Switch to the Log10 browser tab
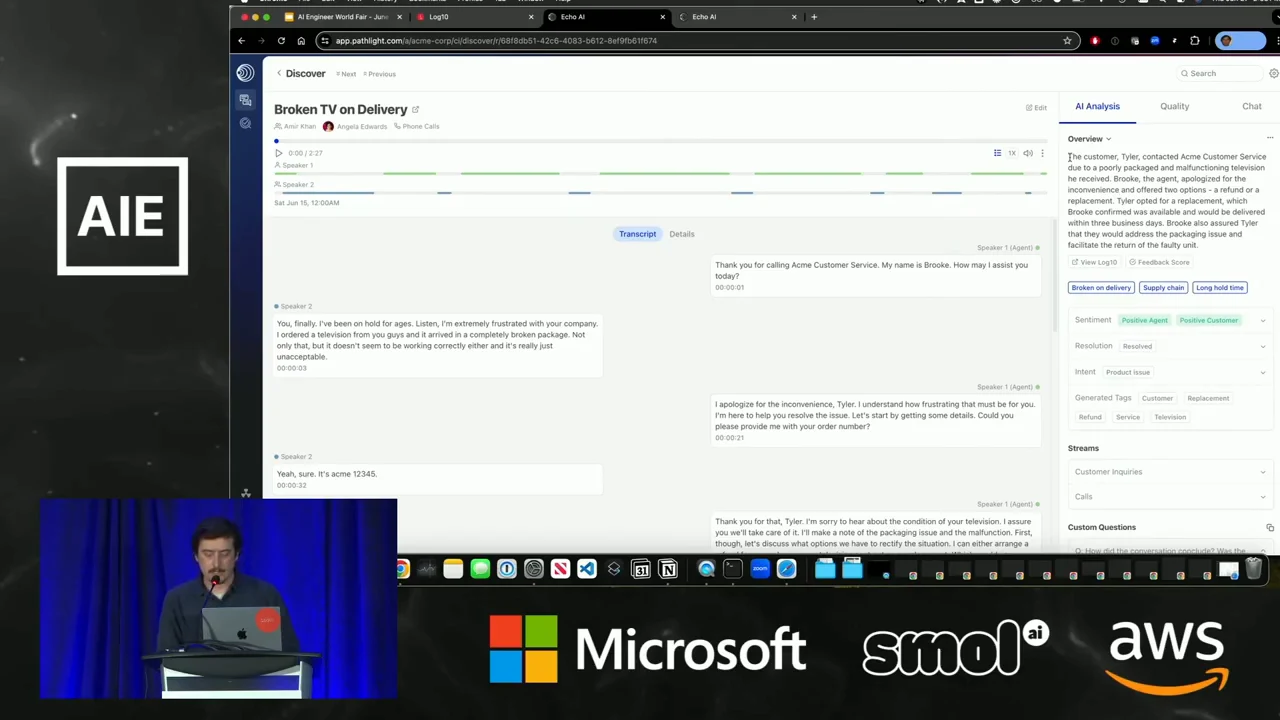Viewport: 1280px width, 720px height. pyautogui.click(x=472, y=17)
